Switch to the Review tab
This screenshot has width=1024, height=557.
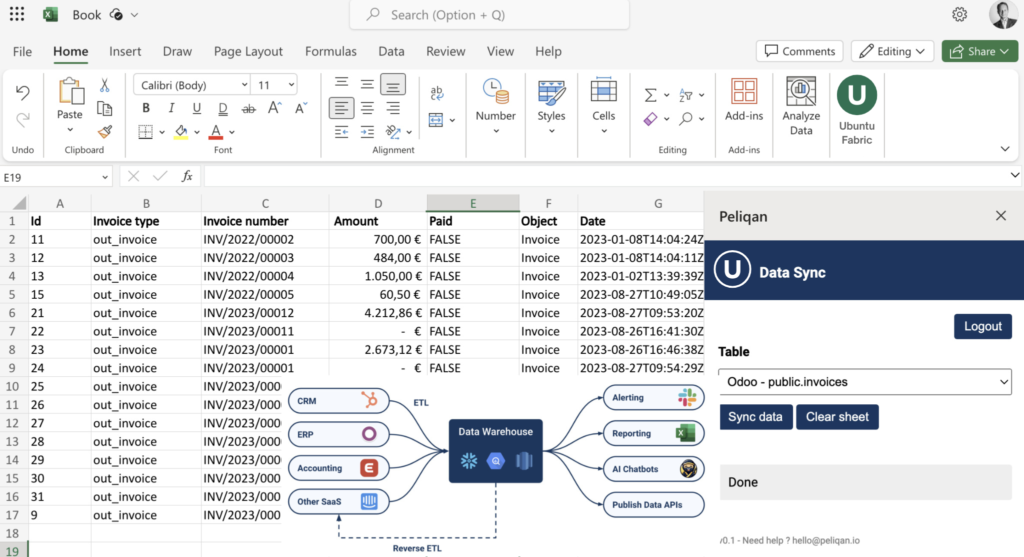point(445,51)
